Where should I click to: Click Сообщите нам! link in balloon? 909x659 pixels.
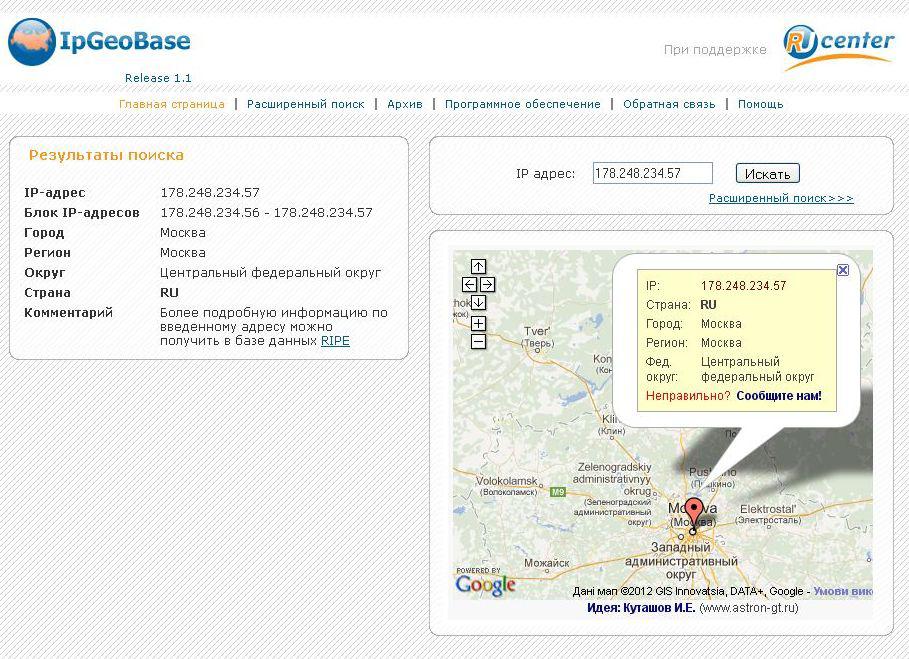click(779, 396)
